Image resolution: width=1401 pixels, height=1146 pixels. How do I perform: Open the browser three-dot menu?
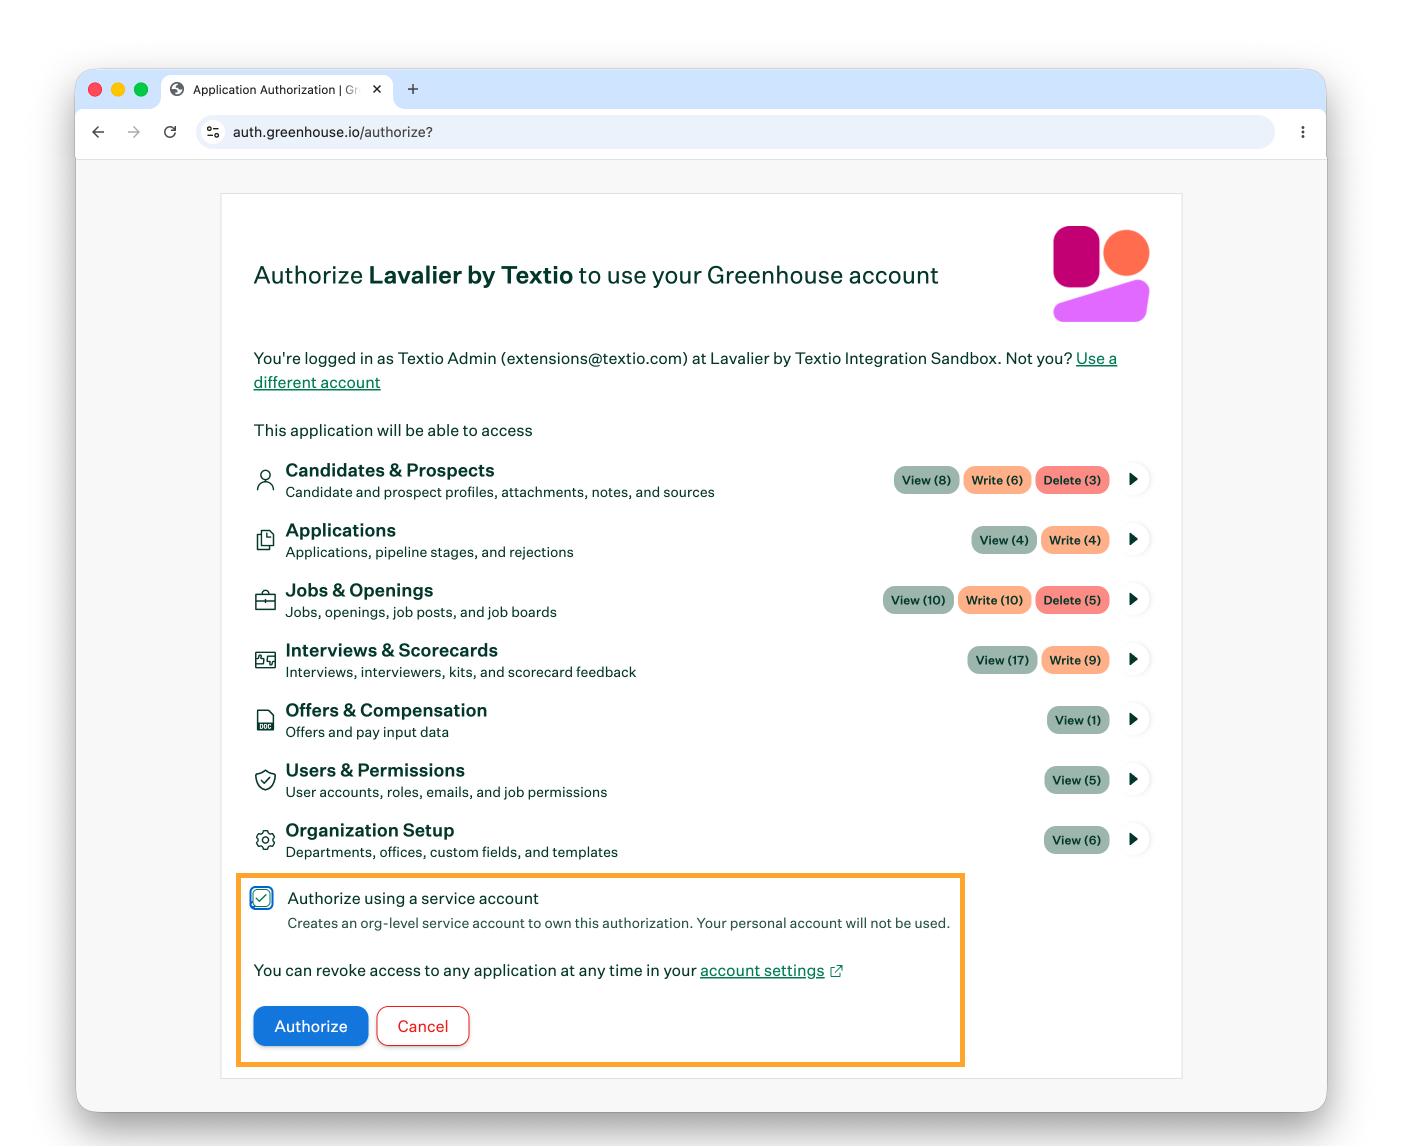(x=1302, y=132)
